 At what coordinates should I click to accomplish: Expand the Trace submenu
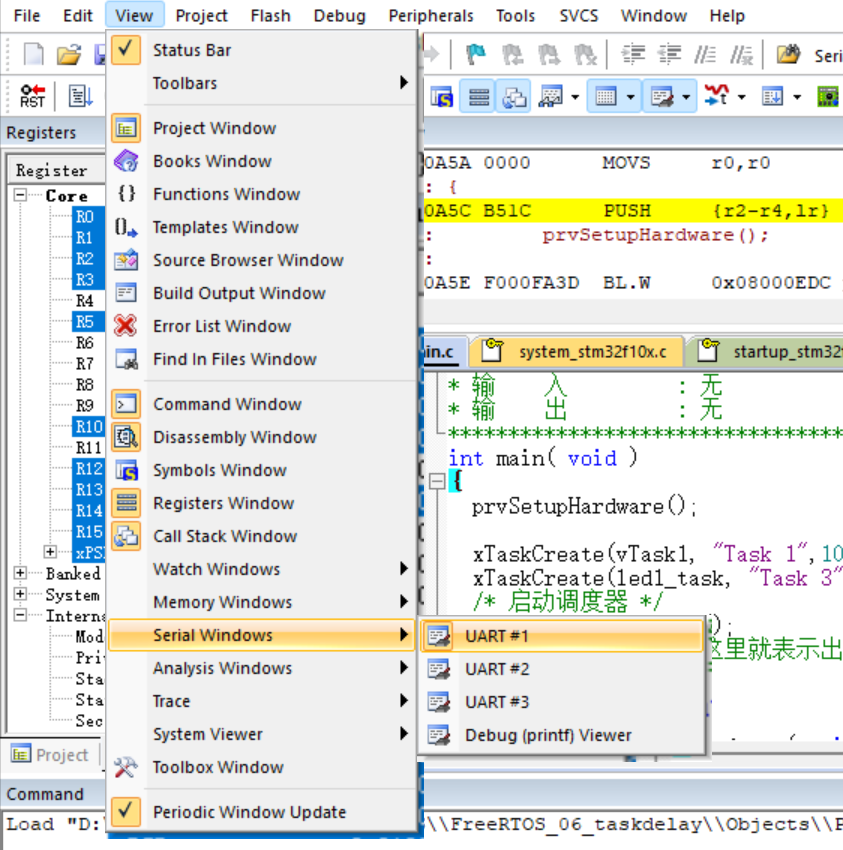pos(262,701)
